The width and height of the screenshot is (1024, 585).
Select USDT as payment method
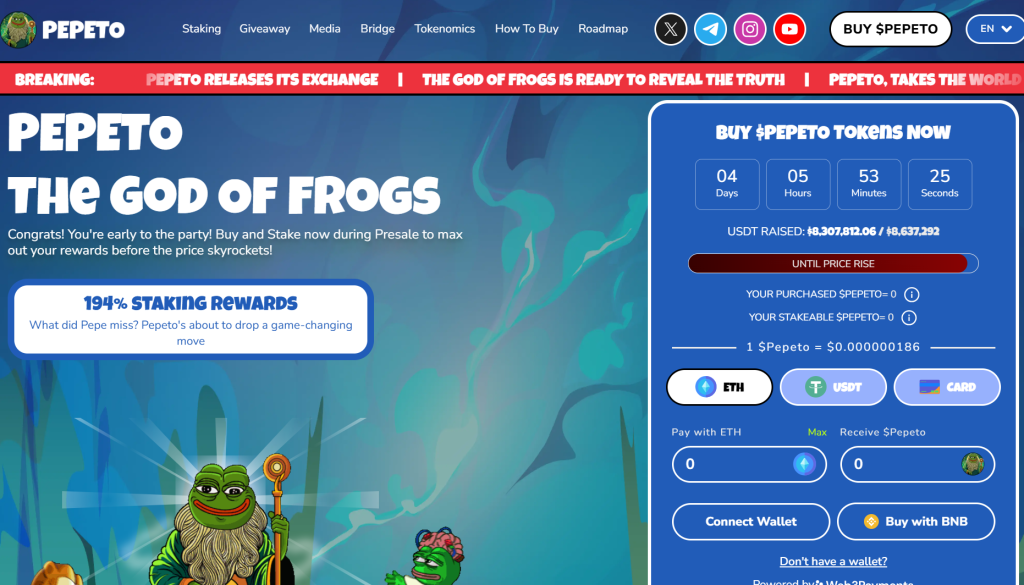click(833, 387)
